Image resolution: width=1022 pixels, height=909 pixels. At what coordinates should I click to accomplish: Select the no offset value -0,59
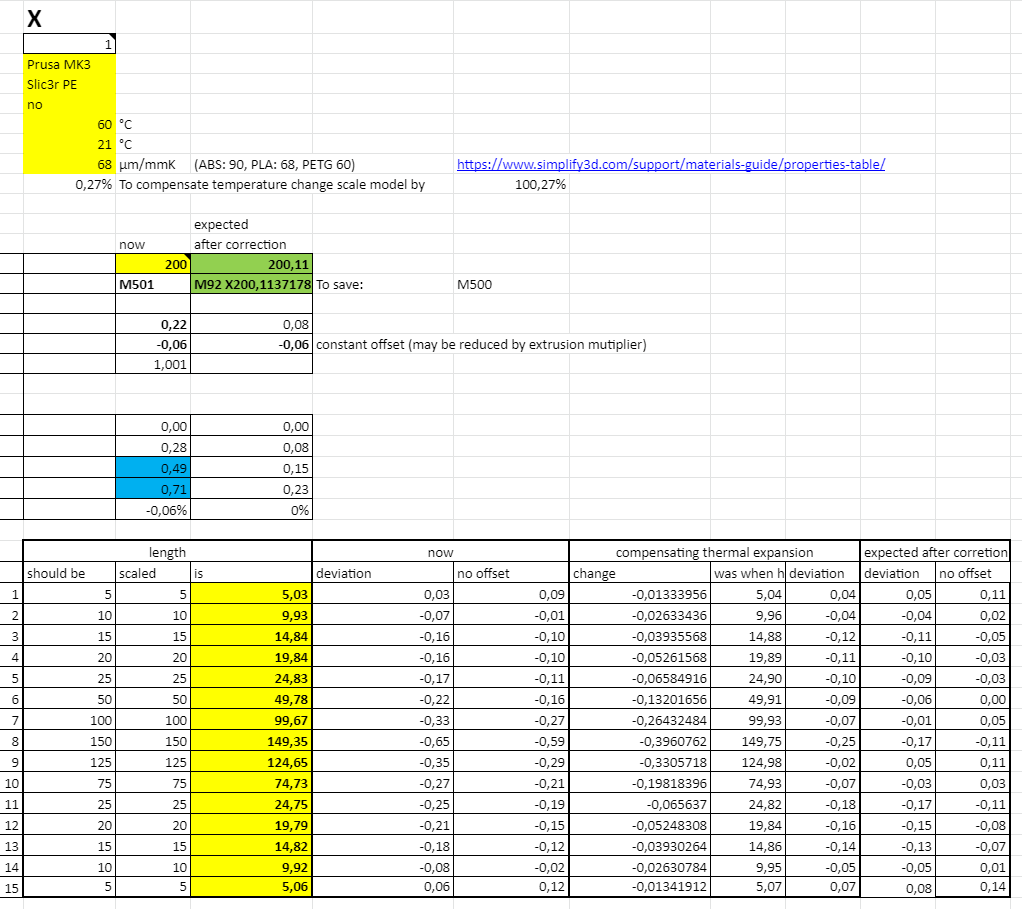pyautogui.click(x=512, y=741)
